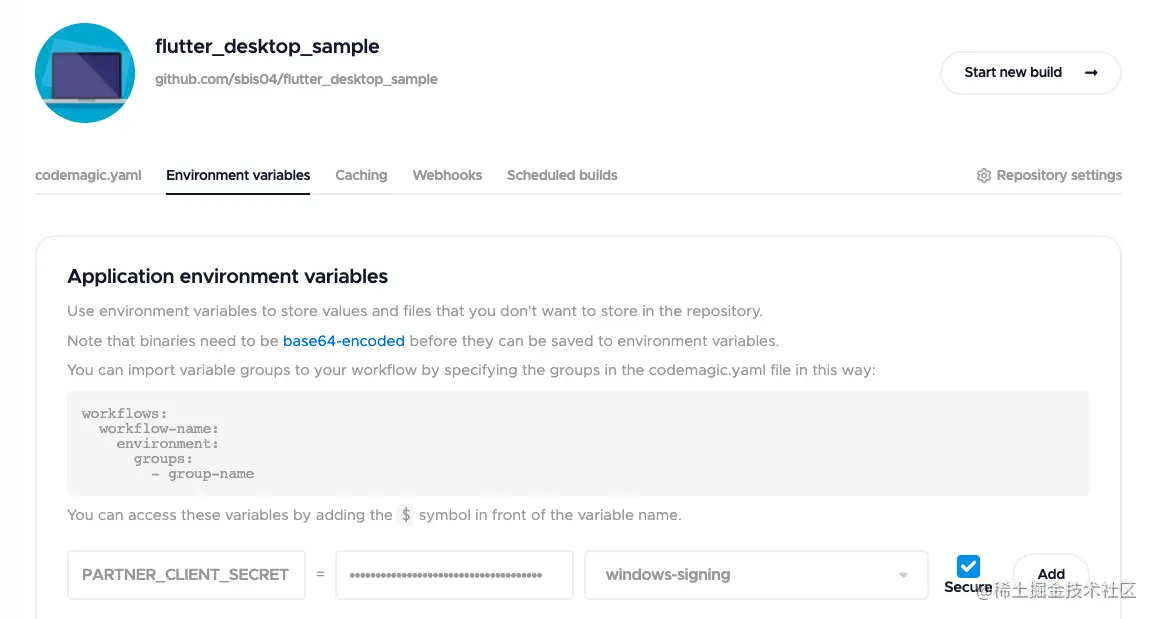Switch to the codemagic.yaml tab
This screenshot has height=619, width=1155.
88,175
